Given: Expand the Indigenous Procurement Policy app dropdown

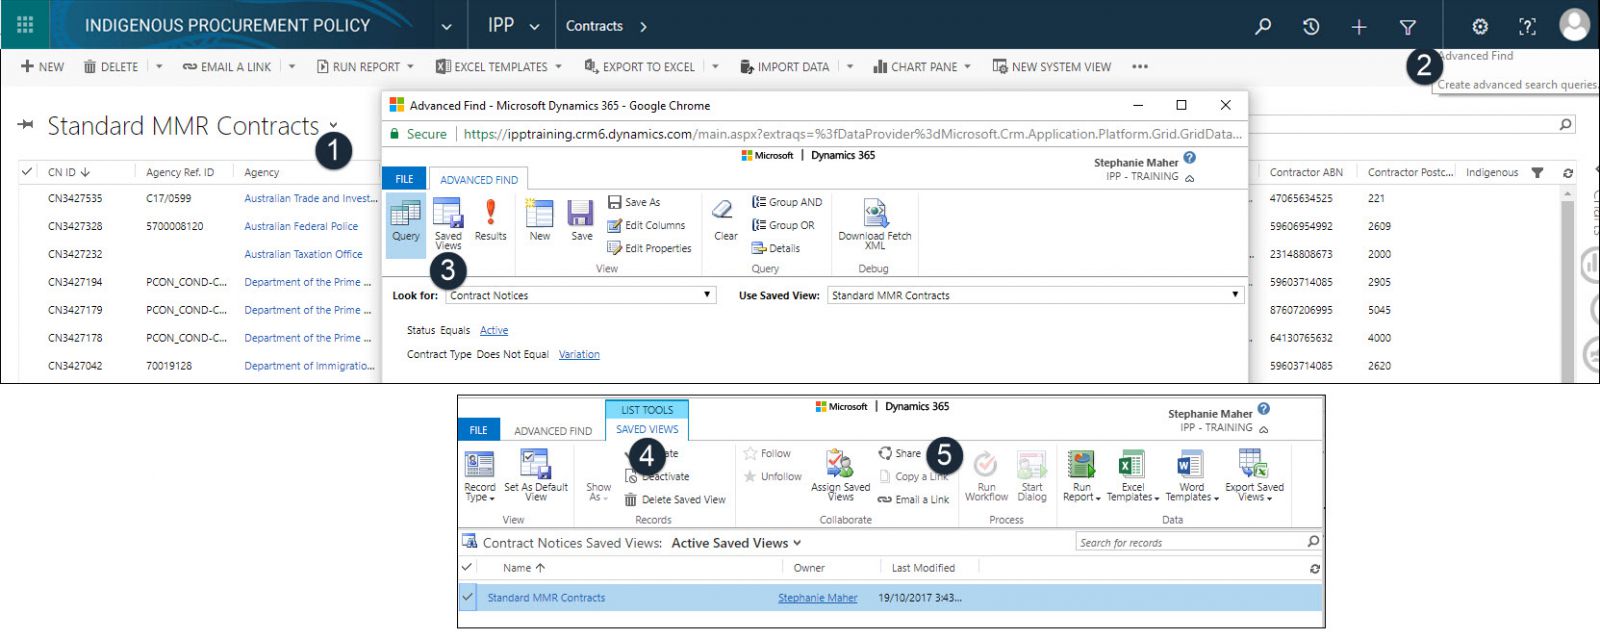Looking at the screenshot, I should (446, 27).
